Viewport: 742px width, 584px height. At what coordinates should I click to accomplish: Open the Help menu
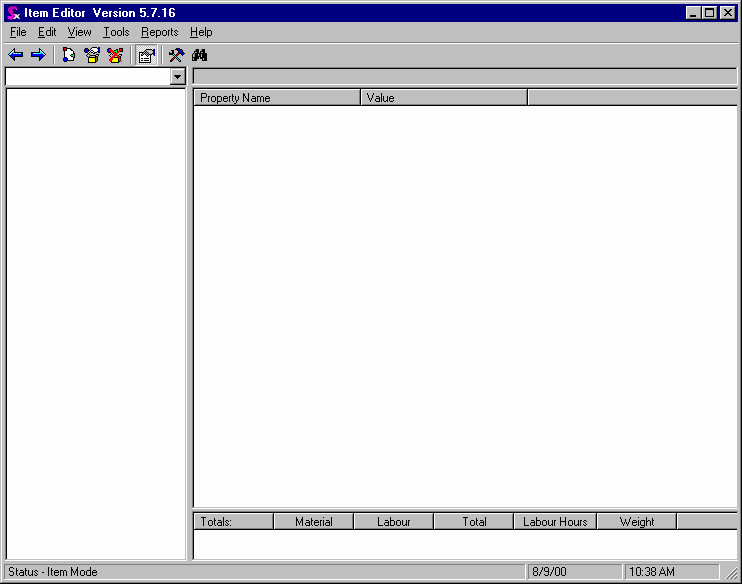[x=201, y=32]
